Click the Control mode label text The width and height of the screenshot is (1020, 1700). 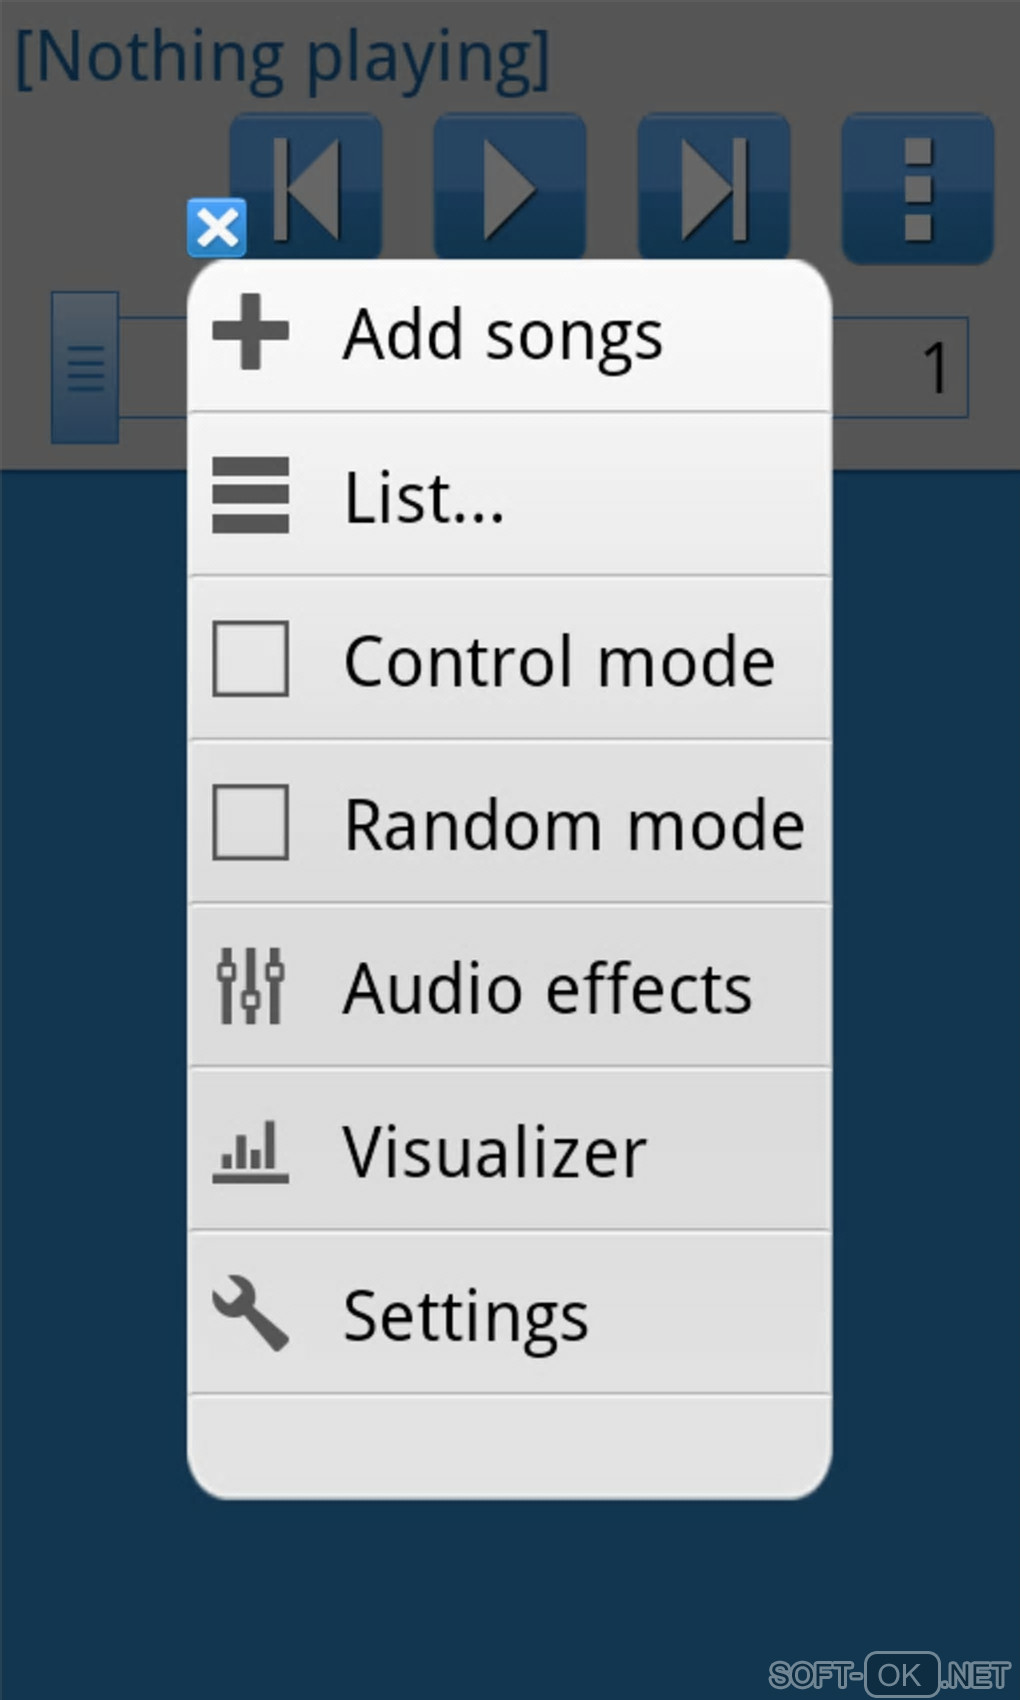click(x=559, y=661)
